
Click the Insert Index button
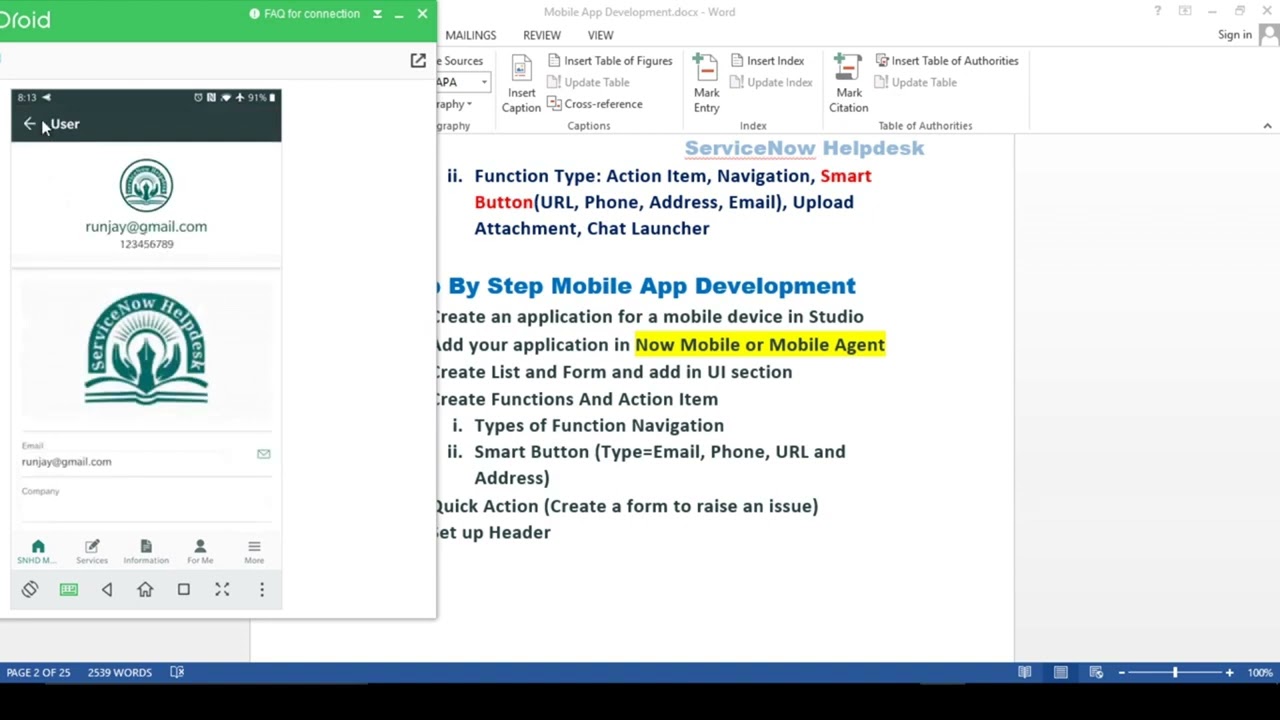767,61
